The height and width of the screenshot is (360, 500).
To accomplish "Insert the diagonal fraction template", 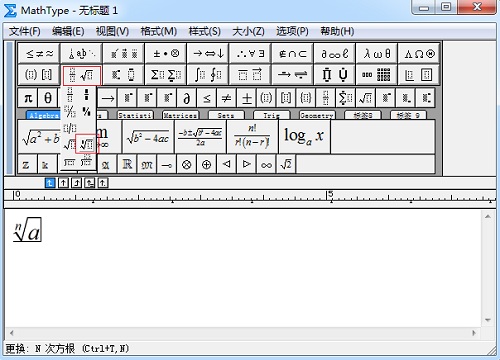I will click(70, 111).
